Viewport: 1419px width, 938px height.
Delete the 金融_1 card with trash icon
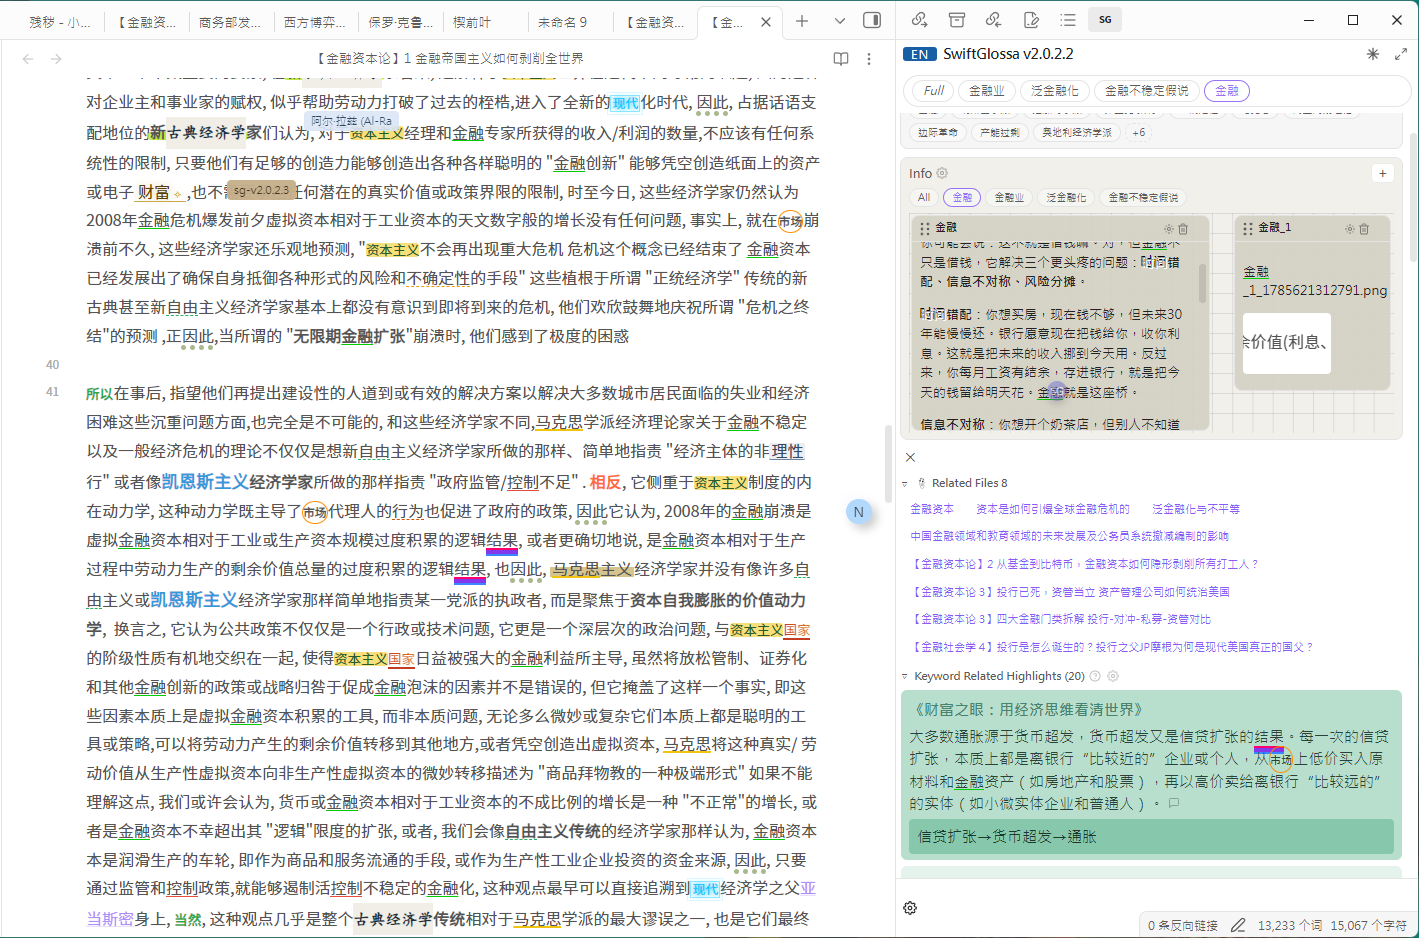(x=1364, y=229)
